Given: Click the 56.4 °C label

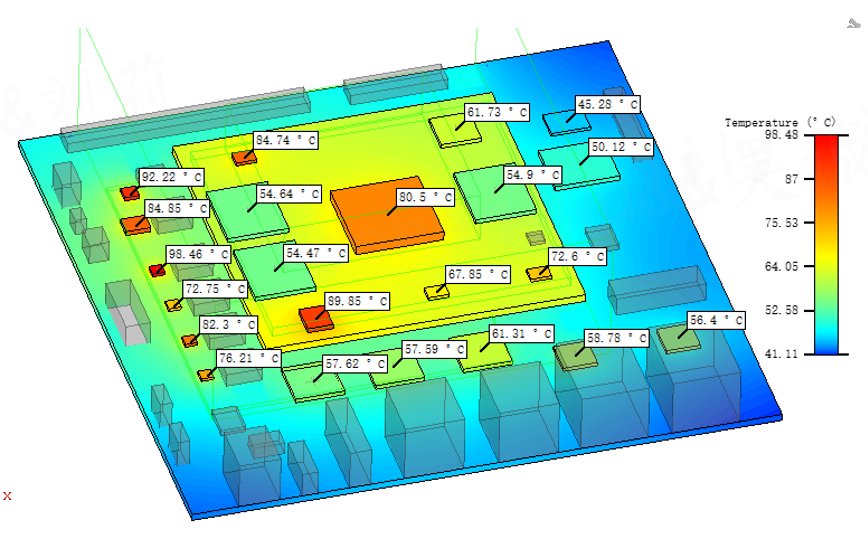Looking at the screenshot, I should 716,320.
